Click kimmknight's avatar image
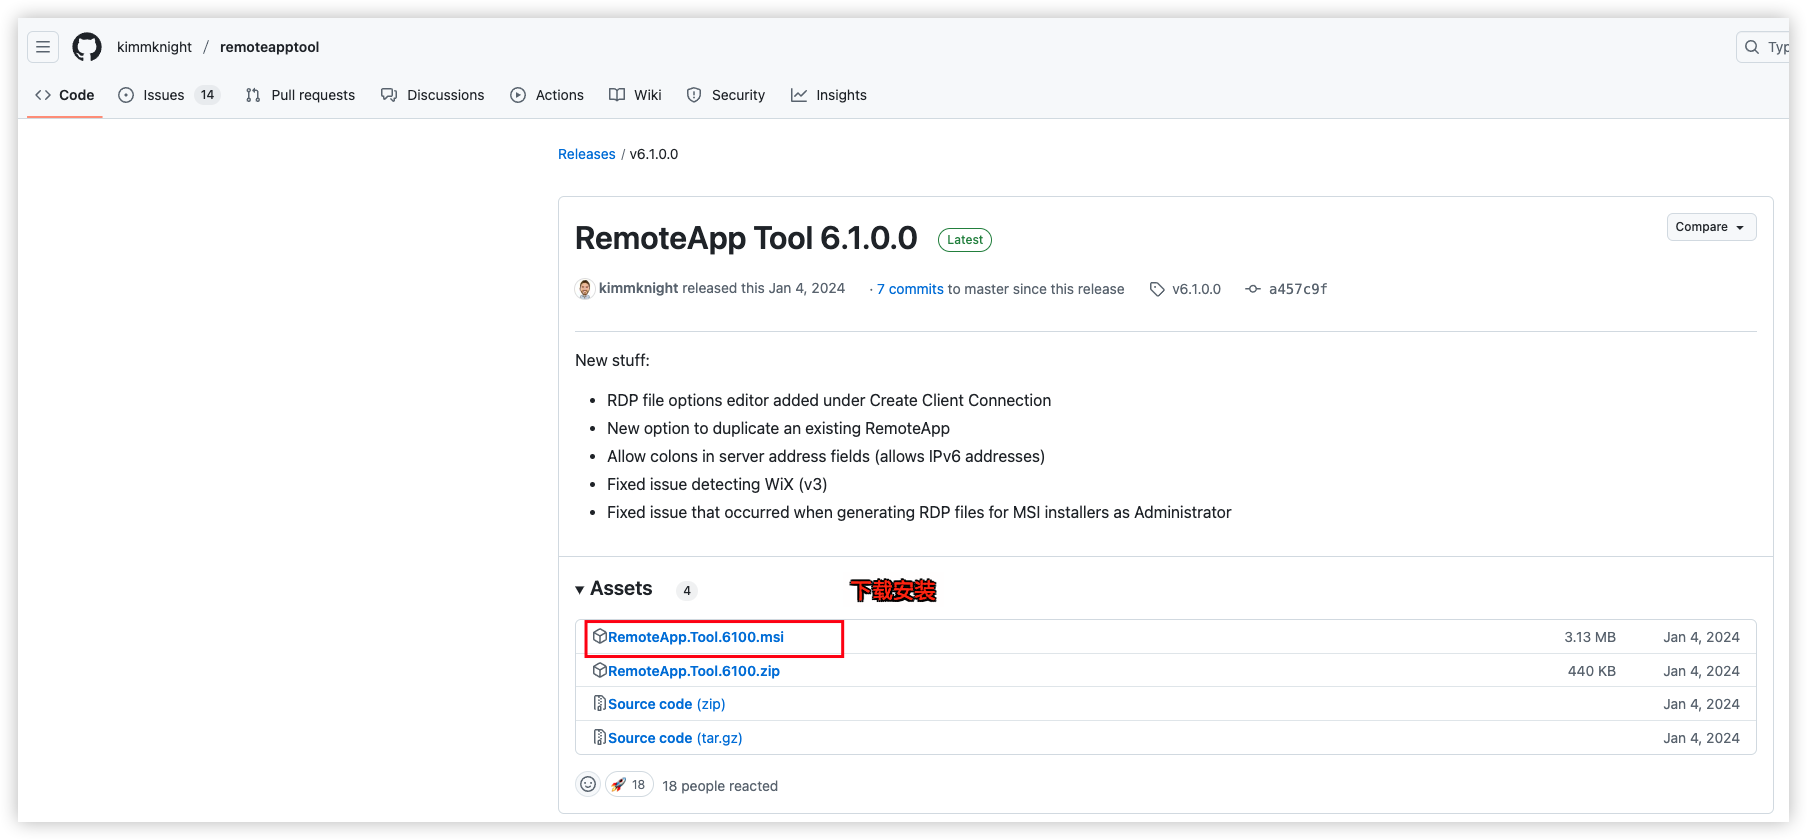This screenshot has height=840, width=1807. (x=585, y=289)
